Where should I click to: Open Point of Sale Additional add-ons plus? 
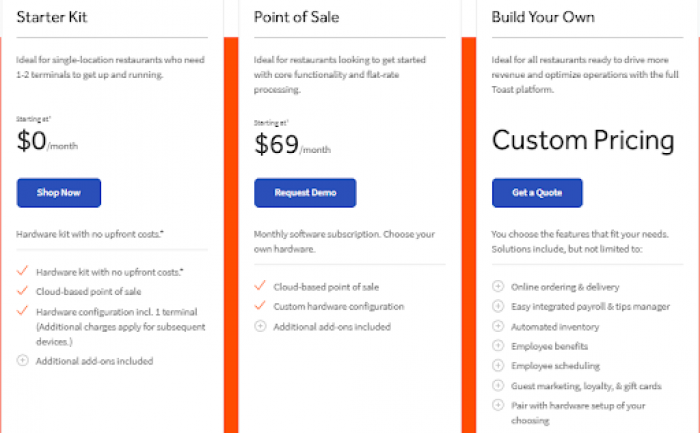pos(260,326)
